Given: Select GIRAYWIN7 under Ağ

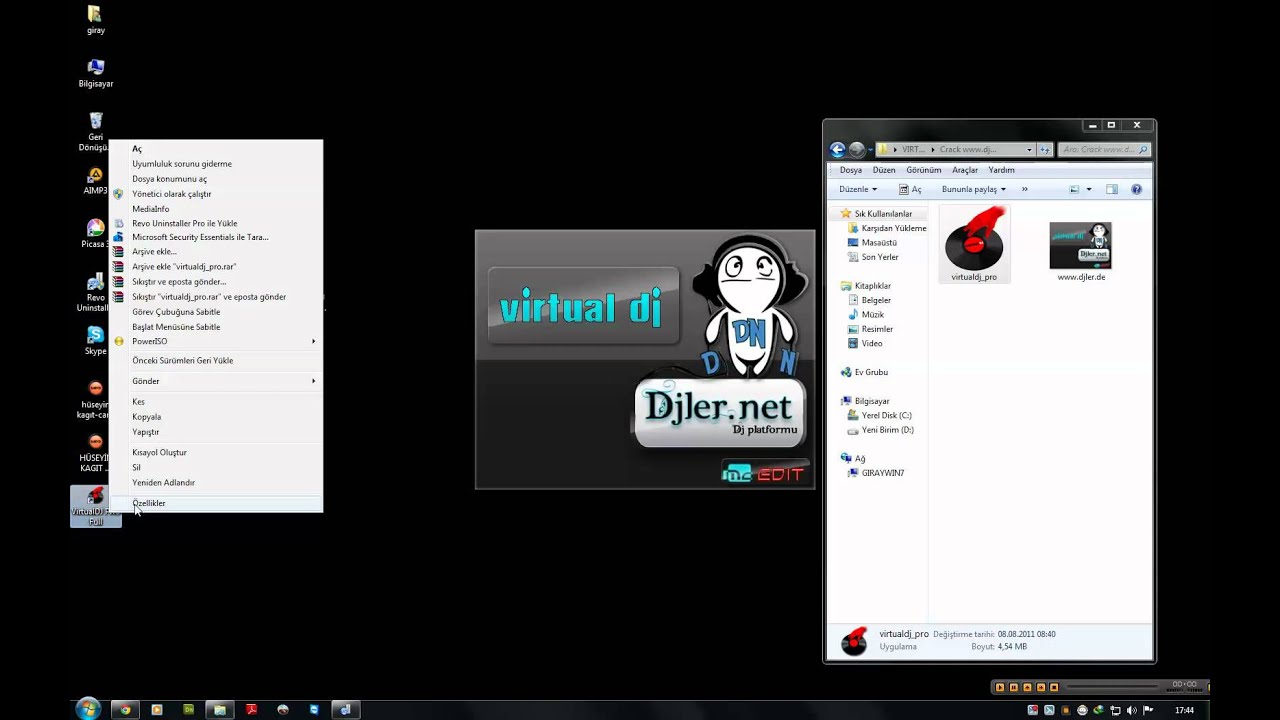Looking at the screenshot, I should click(x=875, y=473).
